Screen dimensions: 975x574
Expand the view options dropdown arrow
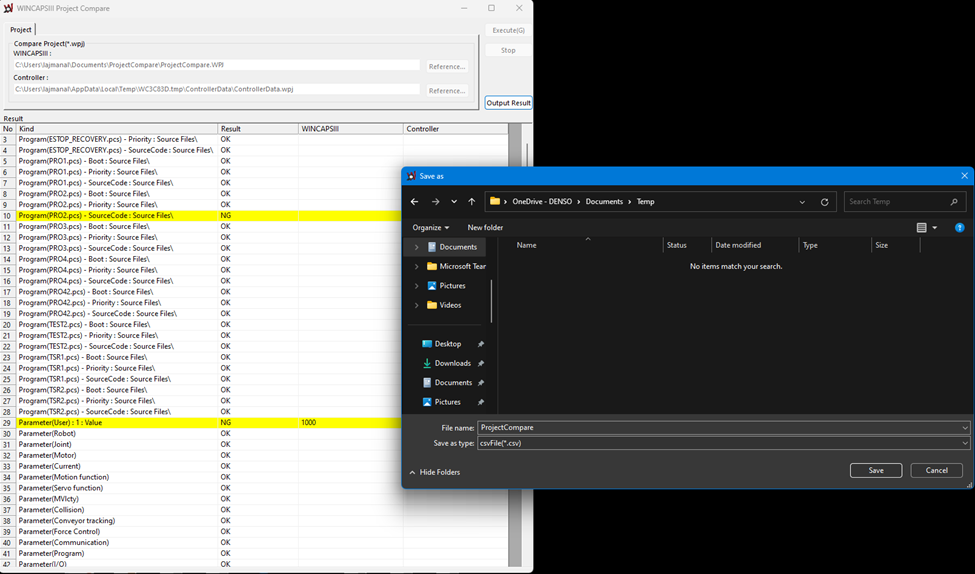tap(935, 228)
